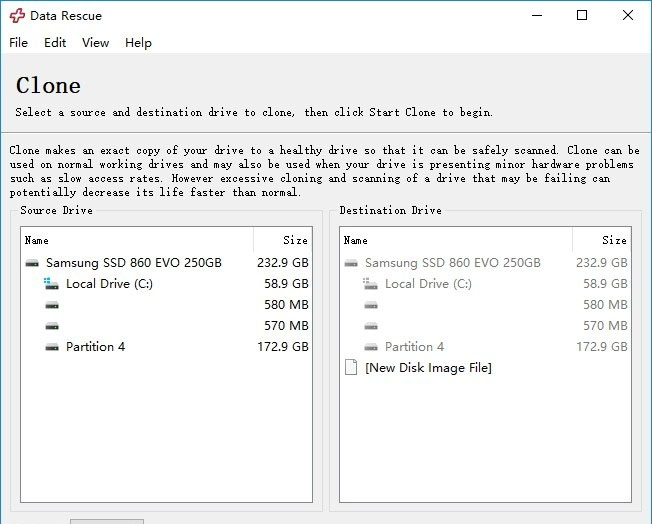The width and height of the screenshot is (652, 524).
Task: Click the 172.9 GB size in Destination Drive
Action: coord(602,347)
